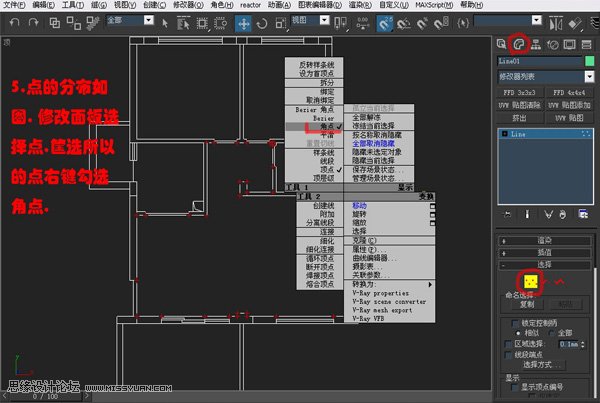Choose 角点 in the right-click menu
The width and height of the screenshot is (600, 403).
point(315,127)
